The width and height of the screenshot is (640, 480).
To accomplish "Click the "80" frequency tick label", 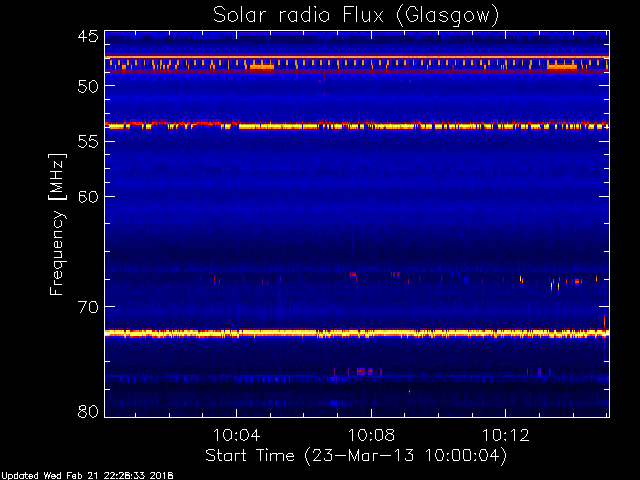I will (88, 411).
